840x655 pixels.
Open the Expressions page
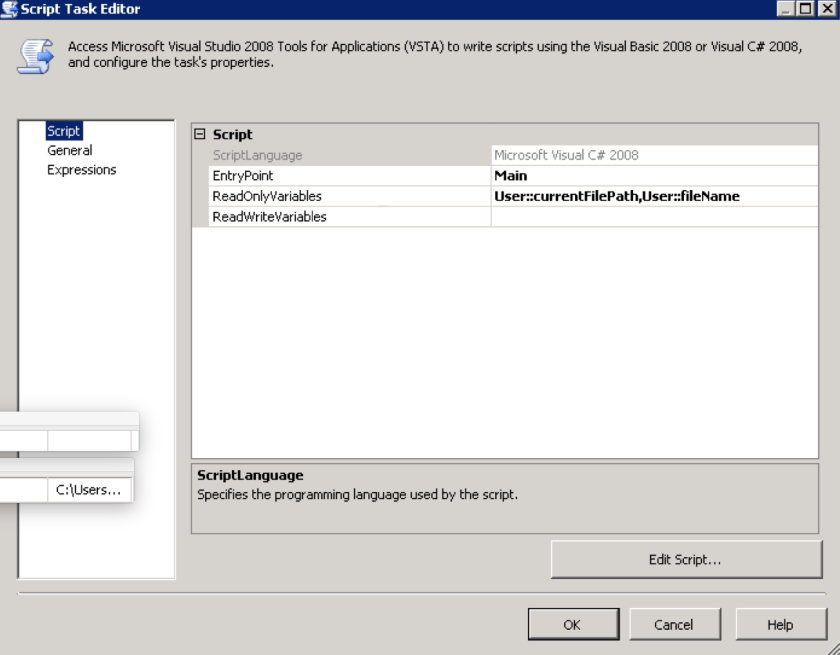(81, 170)
